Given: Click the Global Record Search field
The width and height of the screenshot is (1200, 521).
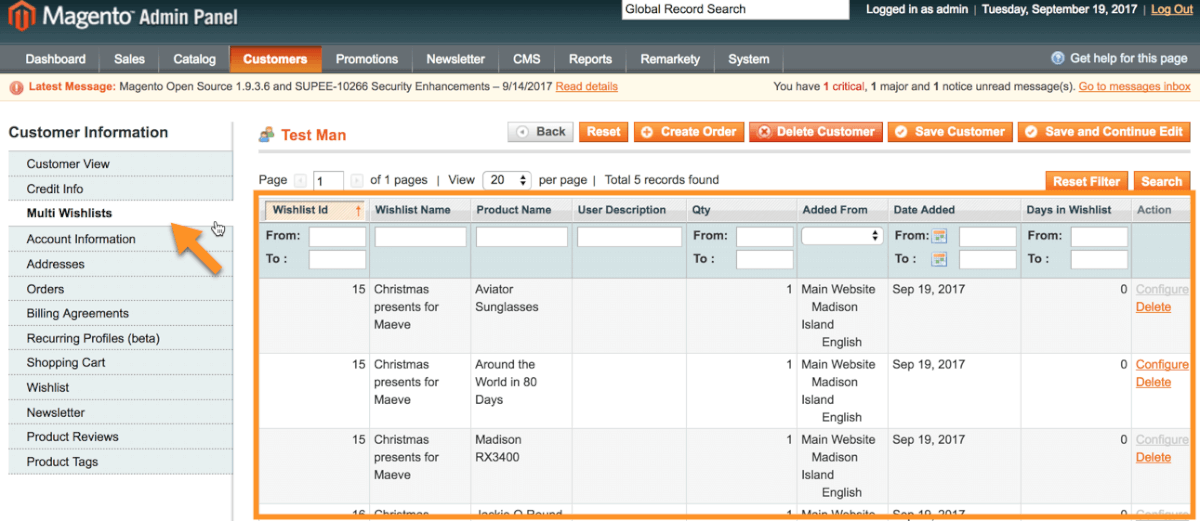Looking at the screenshot, I should coord(734,10).
